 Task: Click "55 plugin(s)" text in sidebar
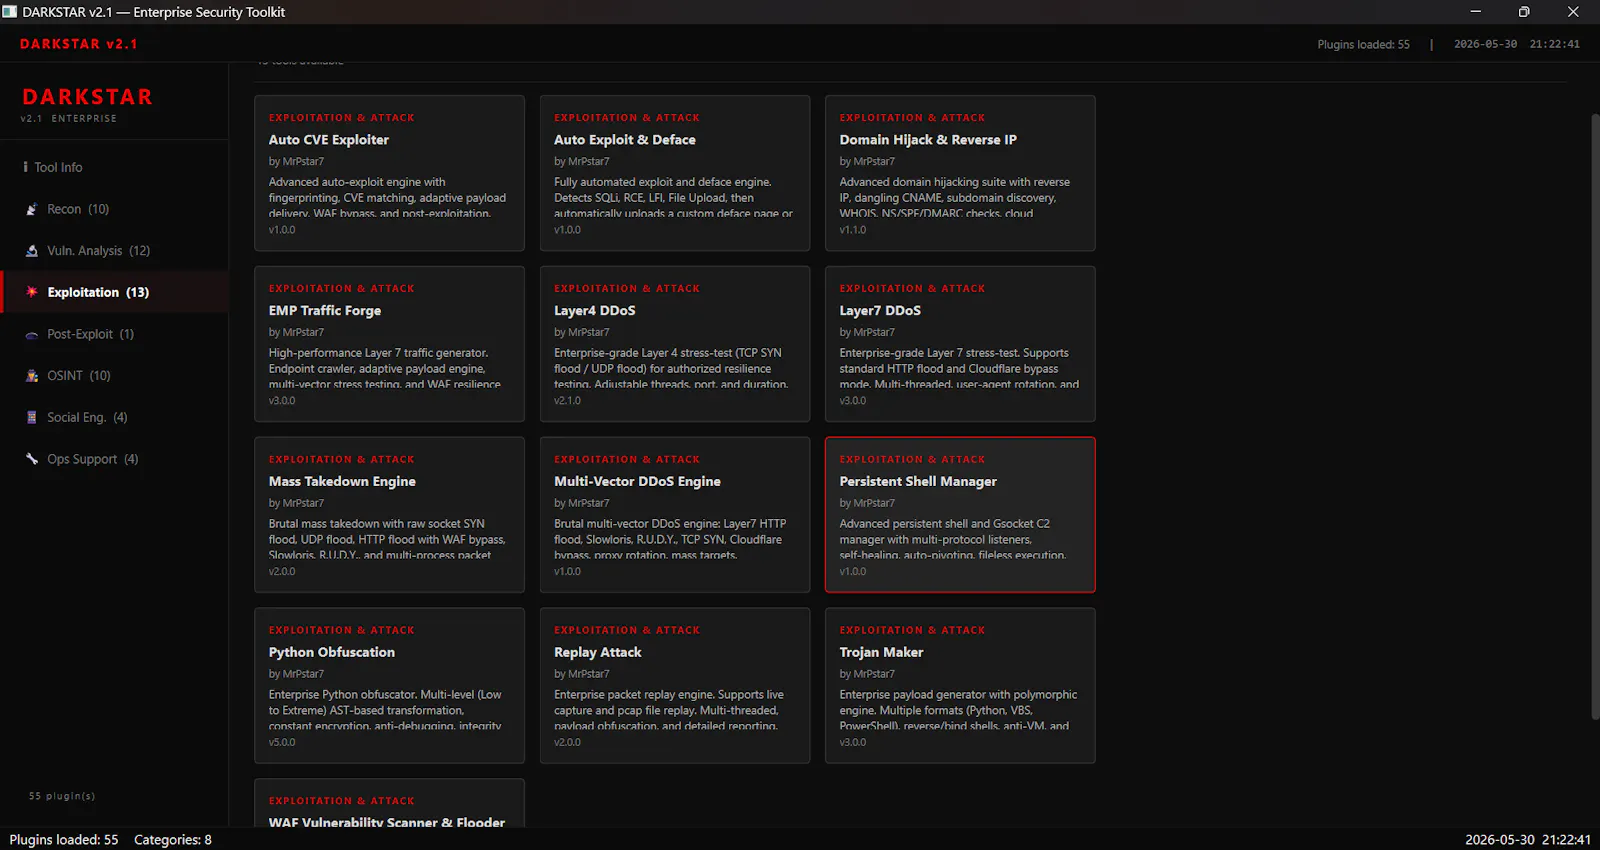click(62, 796)
